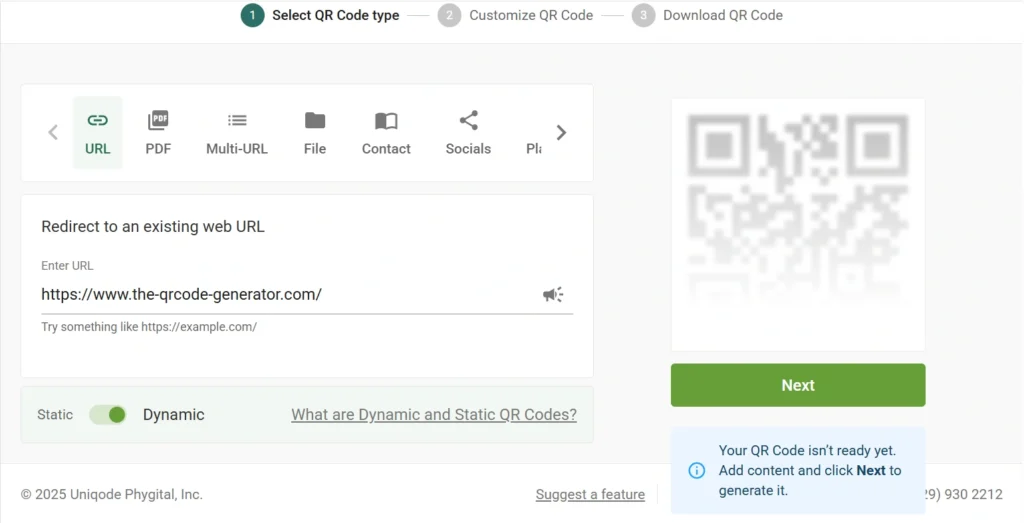This screenshot has width=1024, height=523.
Task: Click the megaphone icon in URL field
Action: click(x=553, y=294)
